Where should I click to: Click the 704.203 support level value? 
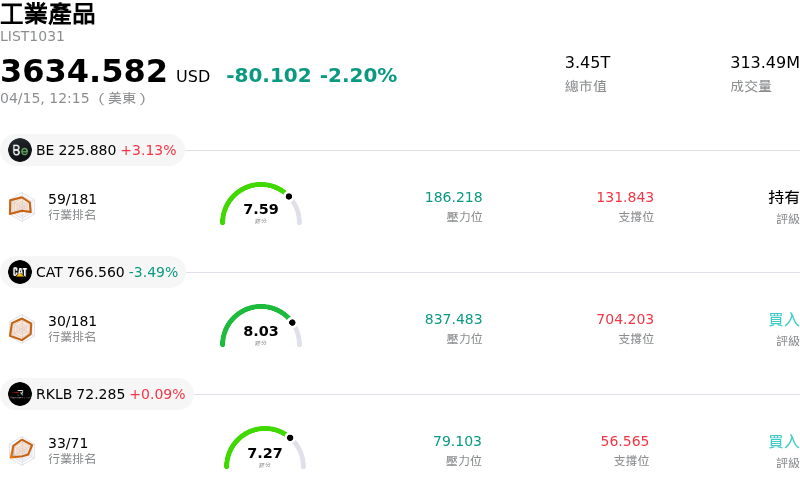(x=625, y=319)
